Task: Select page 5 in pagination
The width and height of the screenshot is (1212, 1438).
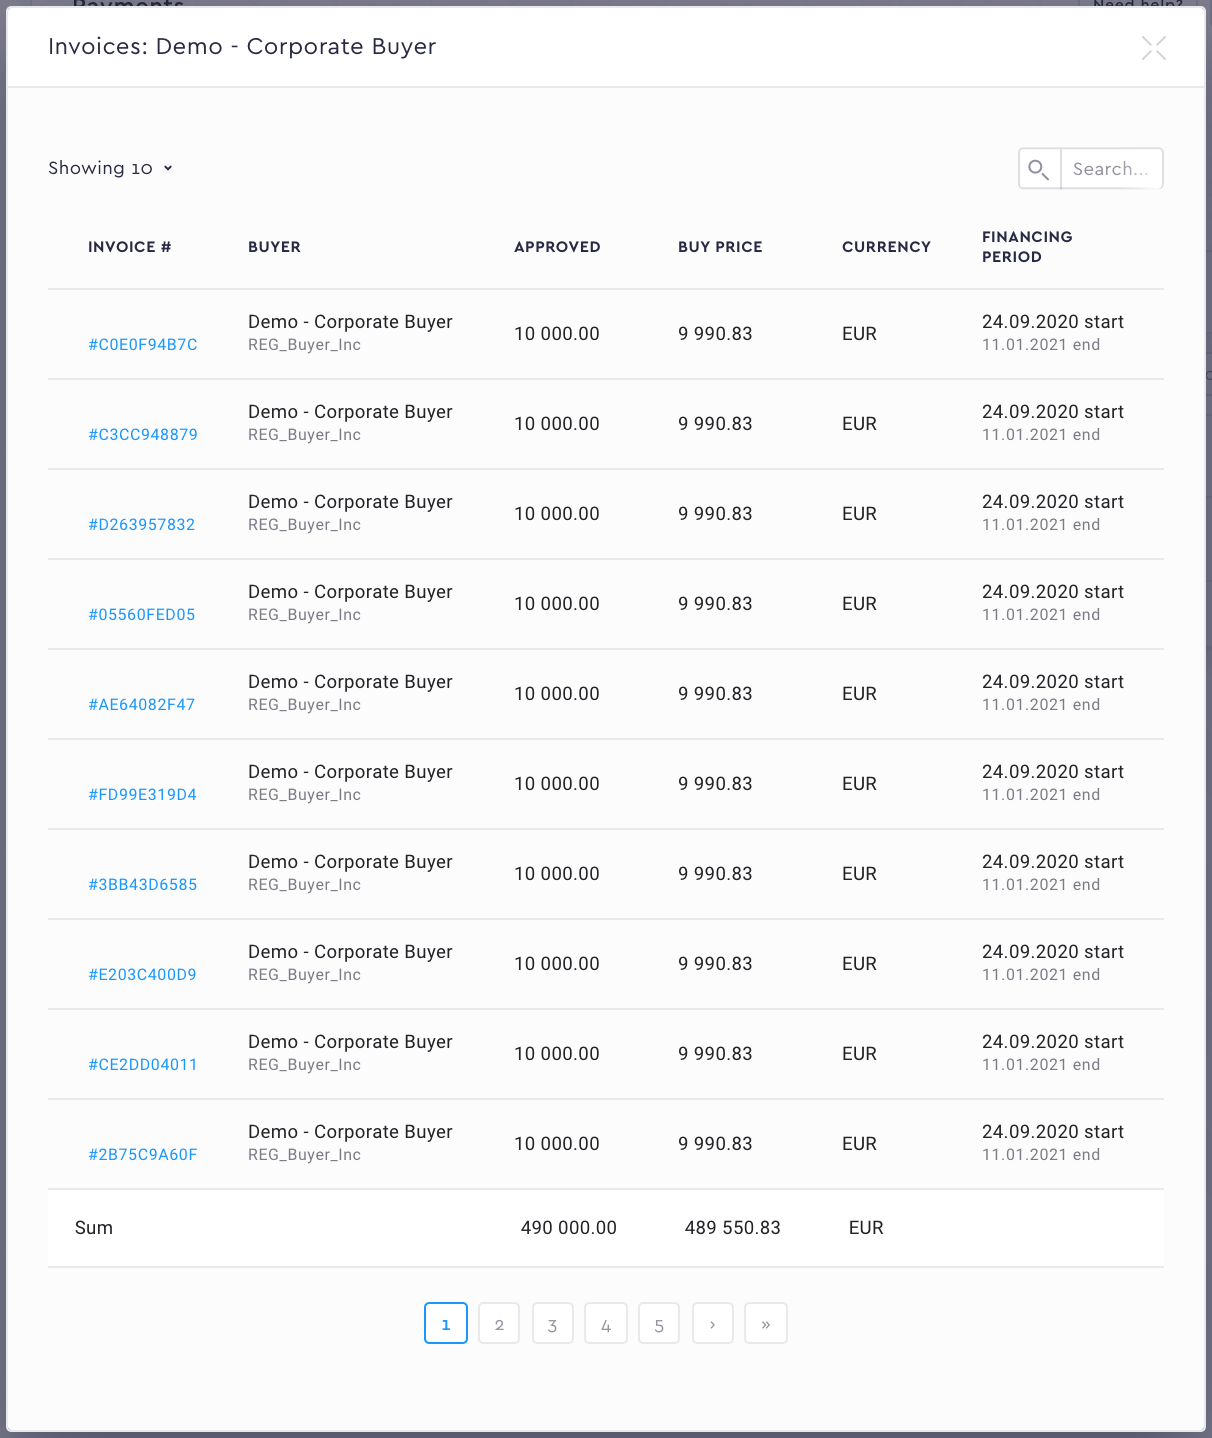Action: [659, 1324]
